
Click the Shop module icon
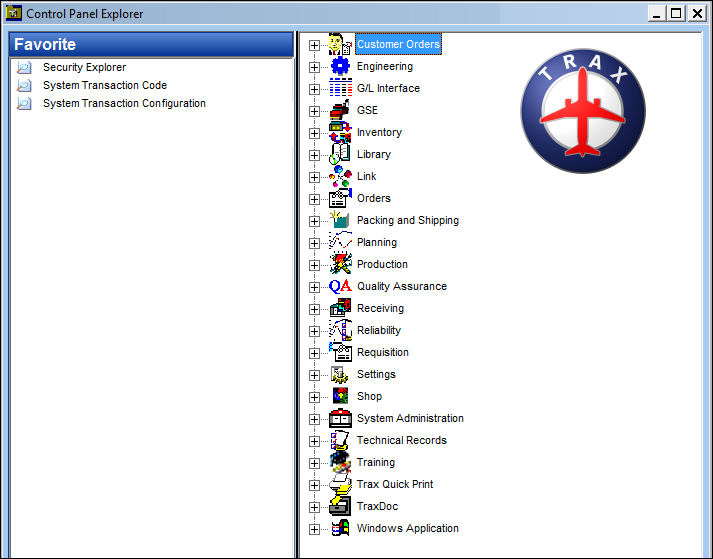[x=340, y=396]
